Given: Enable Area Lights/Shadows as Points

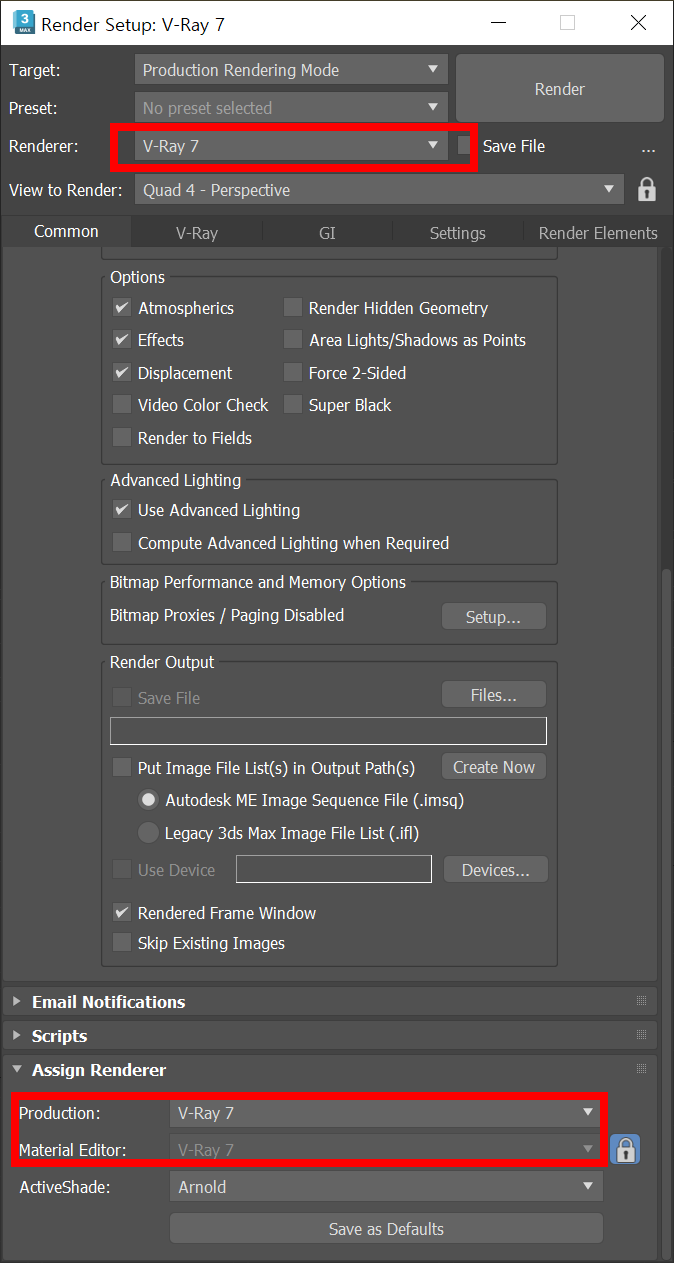Looking at the screenshot, I should pos(293,340).
